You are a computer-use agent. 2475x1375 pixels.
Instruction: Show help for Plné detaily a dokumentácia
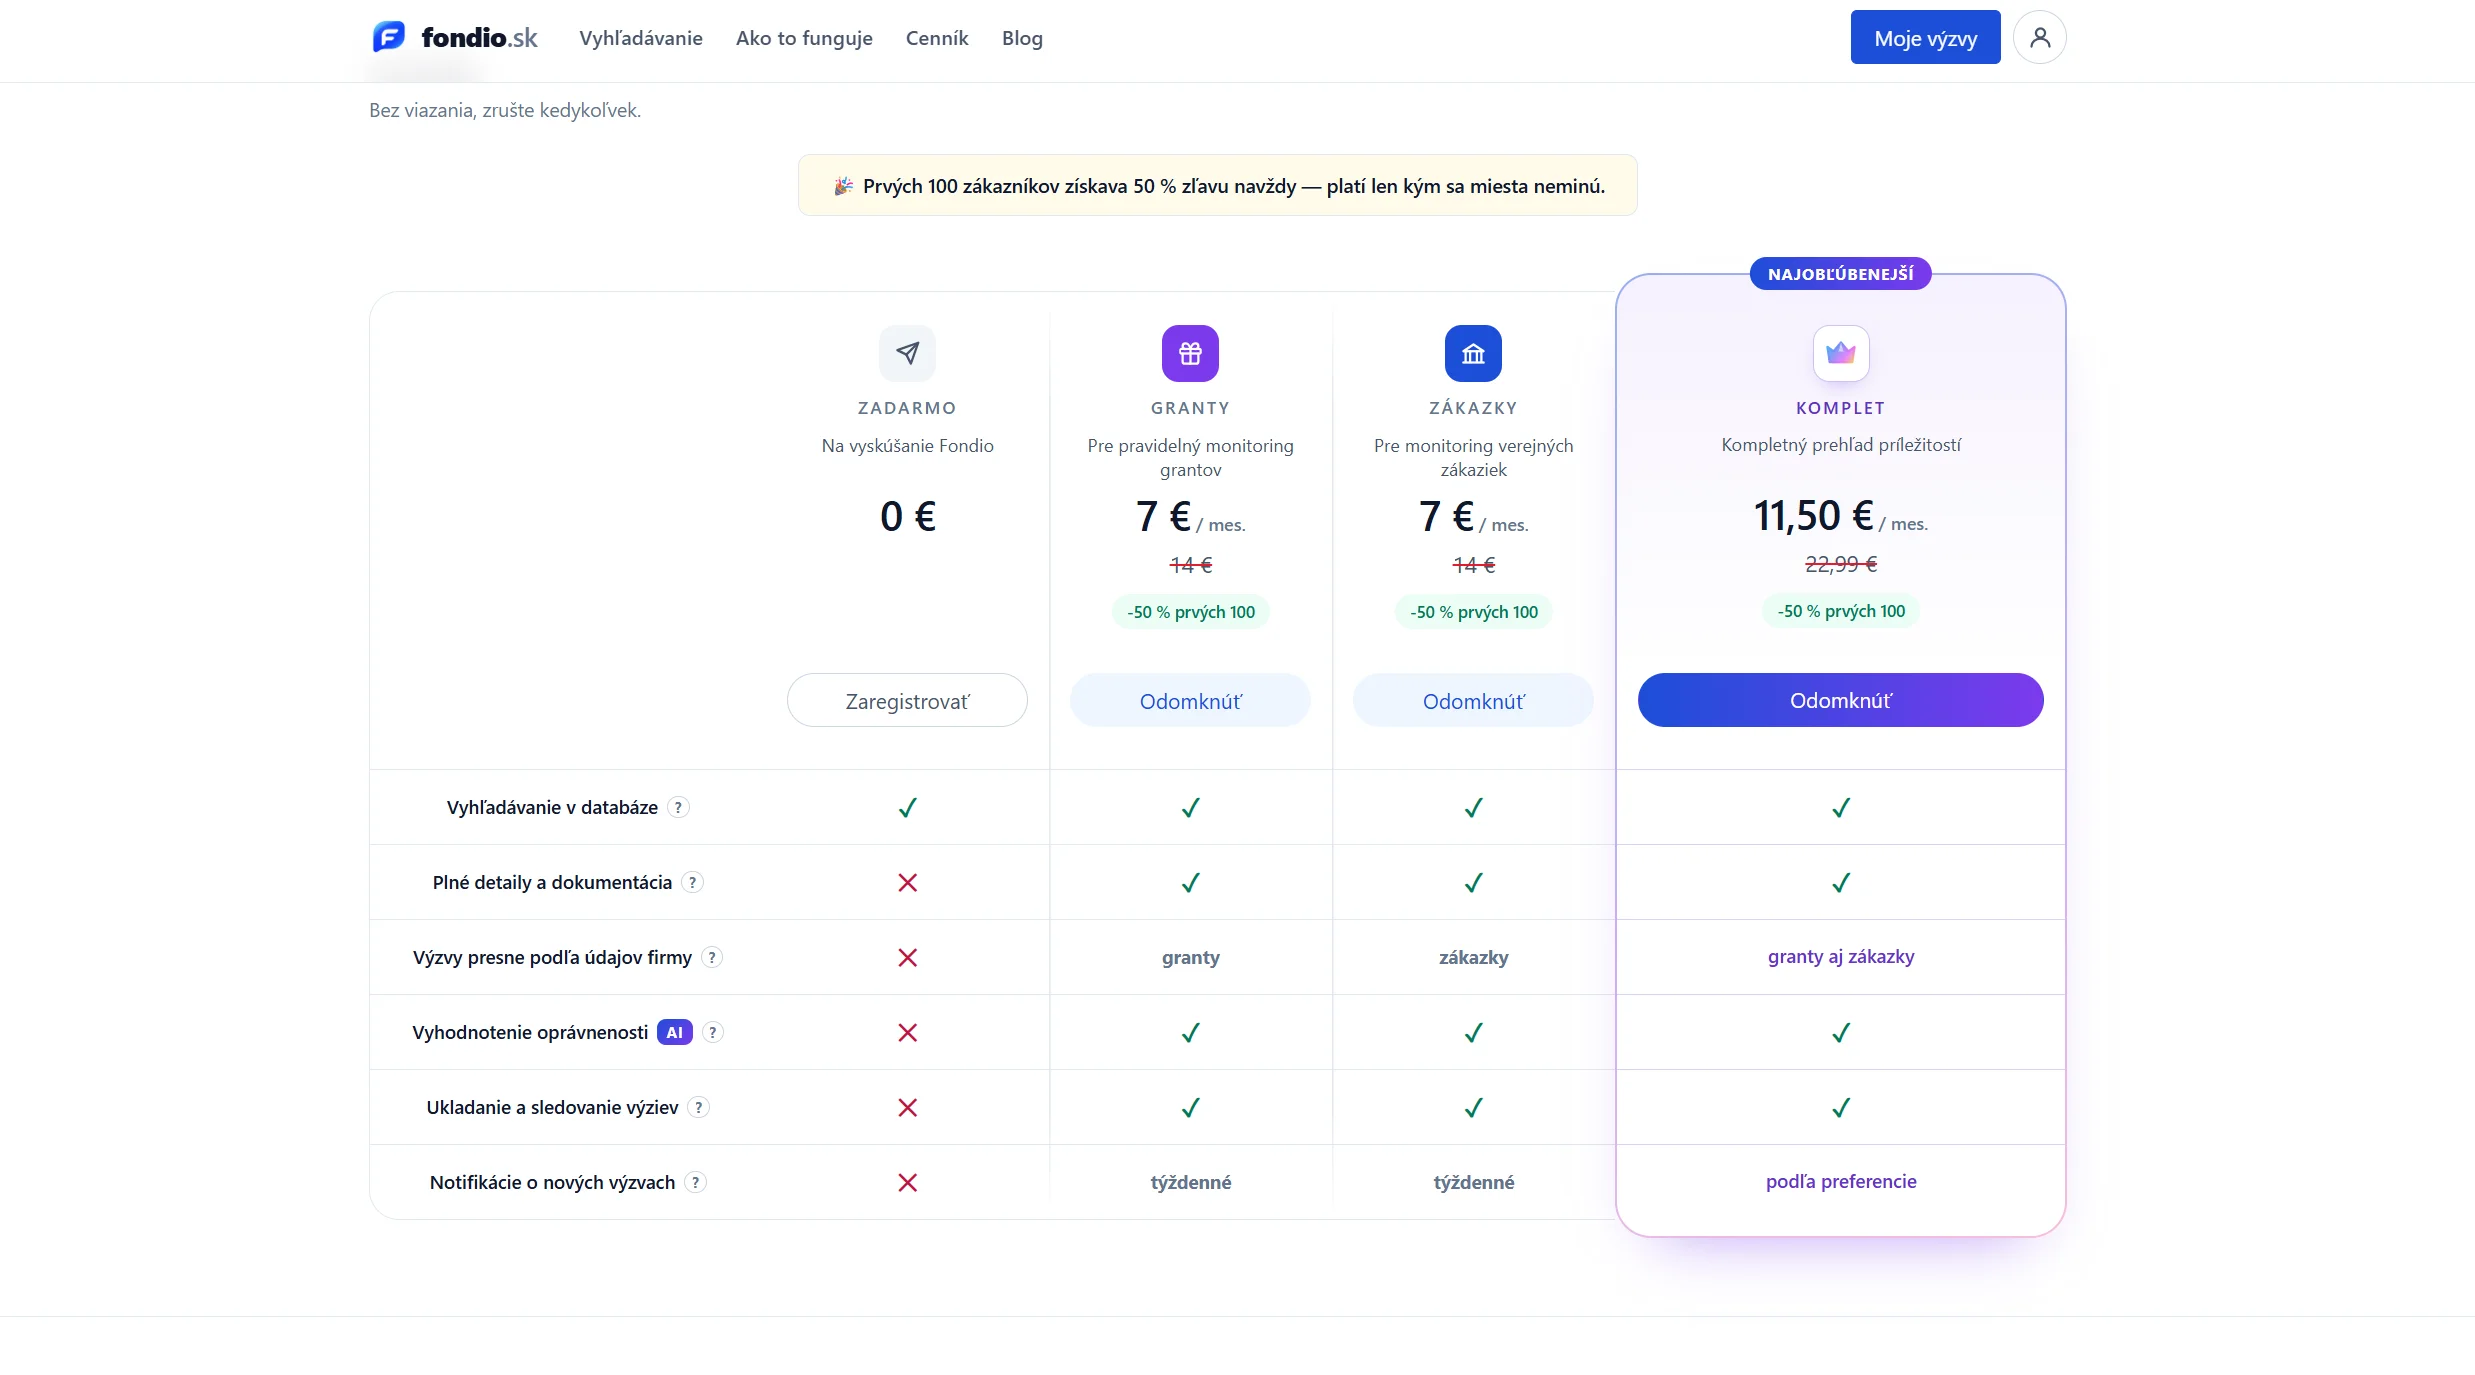pyautogui.click(x=692, y=882)
